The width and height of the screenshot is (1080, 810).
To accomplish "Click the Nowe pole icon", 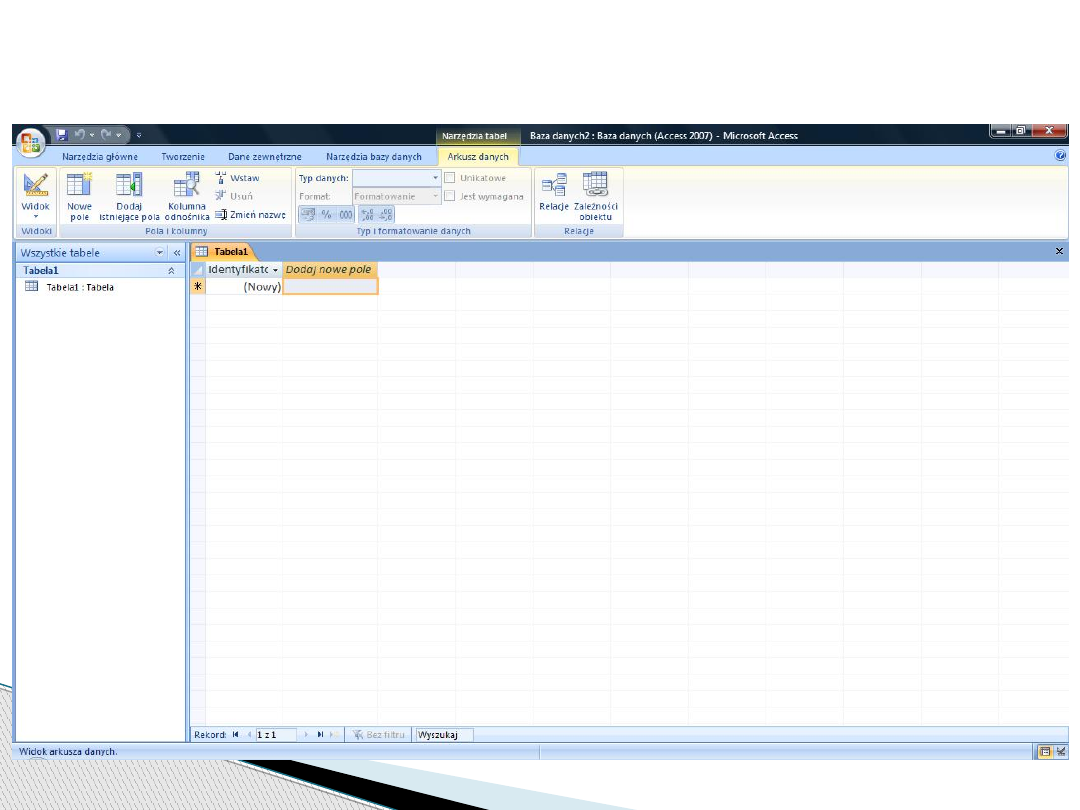I will pos(79,186).
